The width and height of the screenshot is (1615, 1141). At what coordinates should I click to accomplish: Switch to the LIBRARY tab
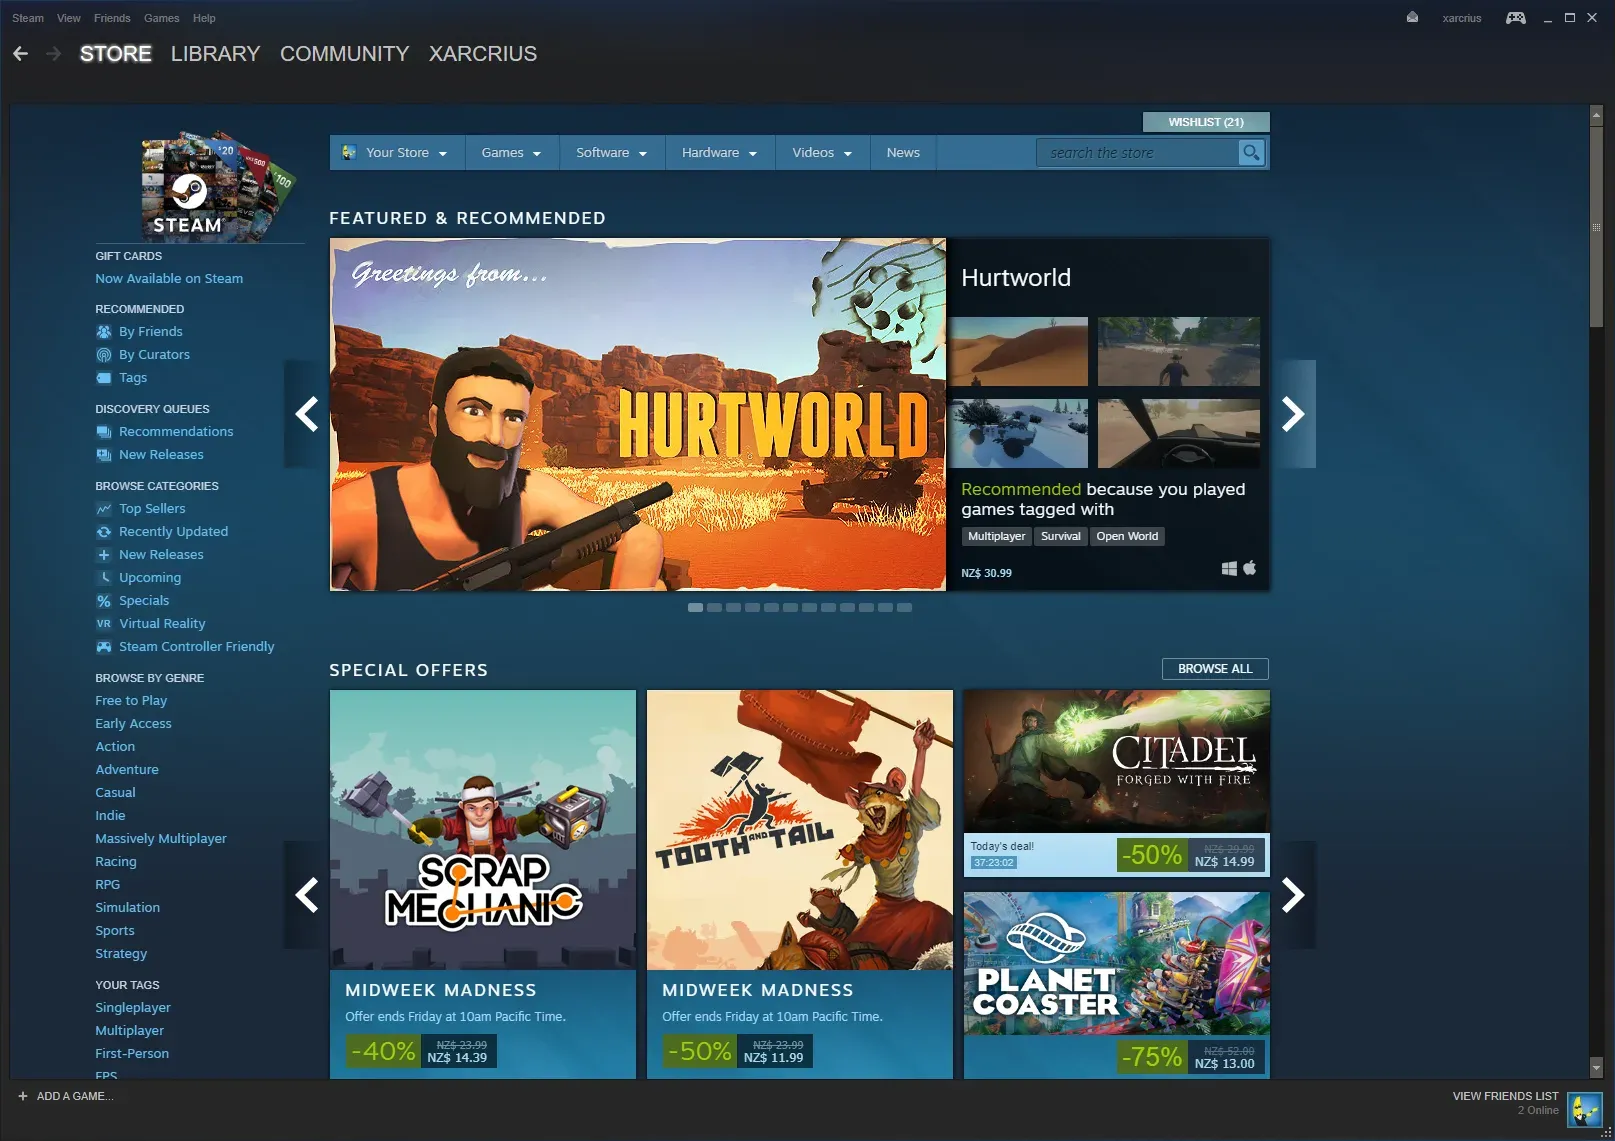click(x=215, y=54)
